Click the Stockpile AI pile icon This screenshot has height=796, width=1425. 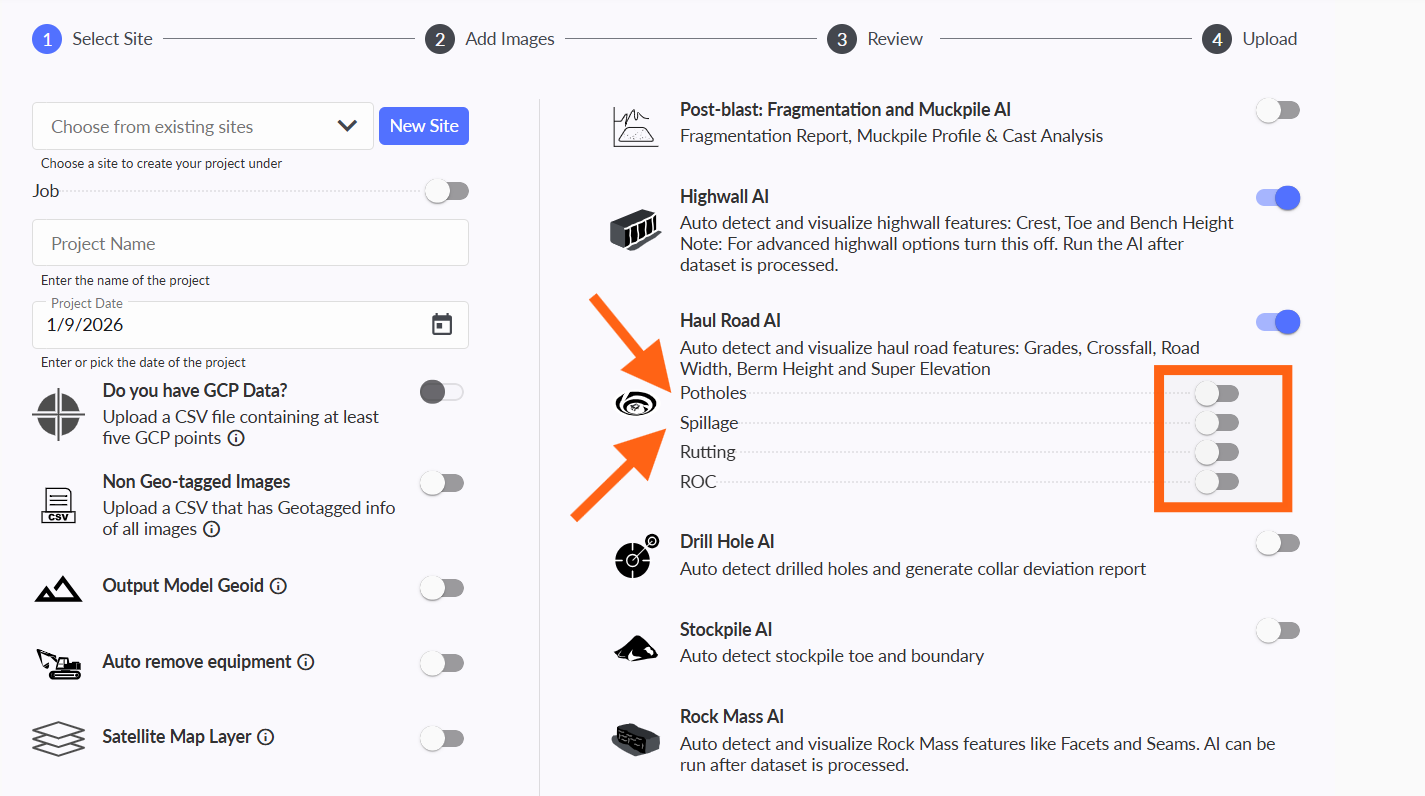tap(636, 649)
